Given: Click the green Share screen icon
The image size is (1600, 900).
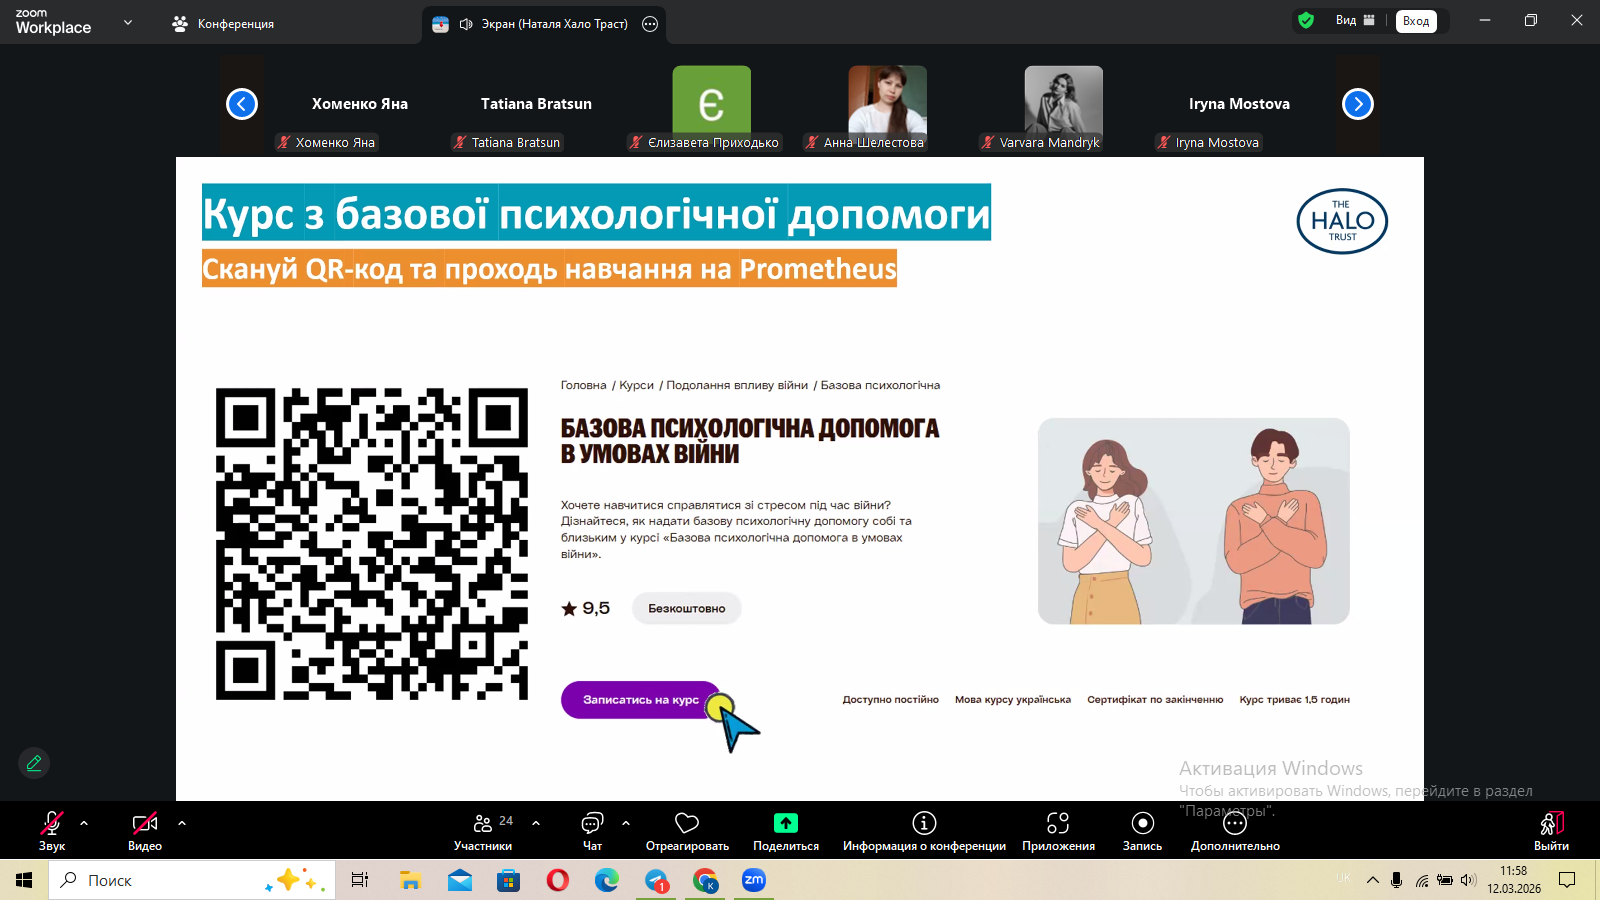Looking at the screenshot, I should click(786, 823).
